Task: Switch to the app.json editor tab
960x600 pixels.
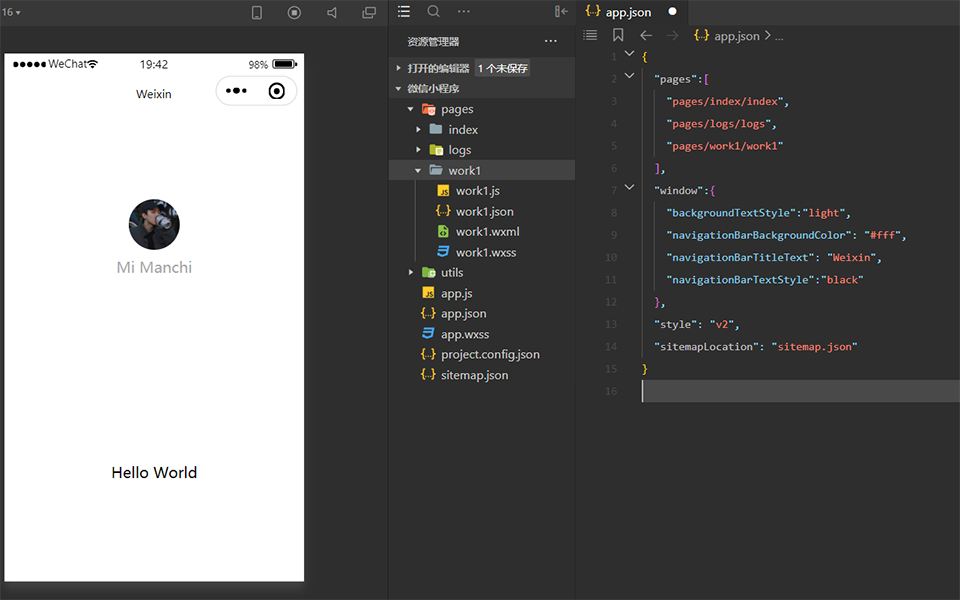Action: pyautogui.click(x=631, y=12)
